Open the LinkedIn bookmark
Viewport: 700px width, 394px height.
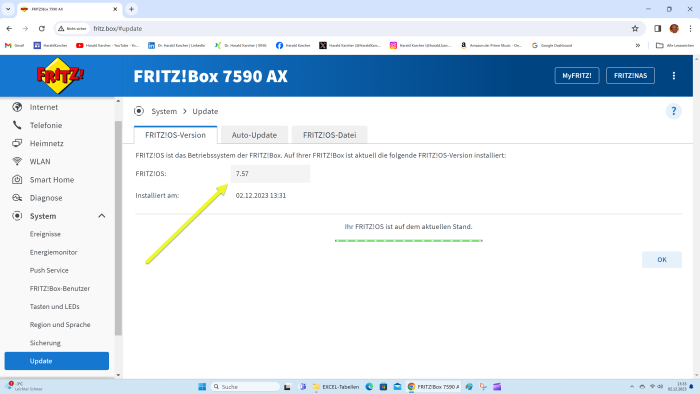176,46
